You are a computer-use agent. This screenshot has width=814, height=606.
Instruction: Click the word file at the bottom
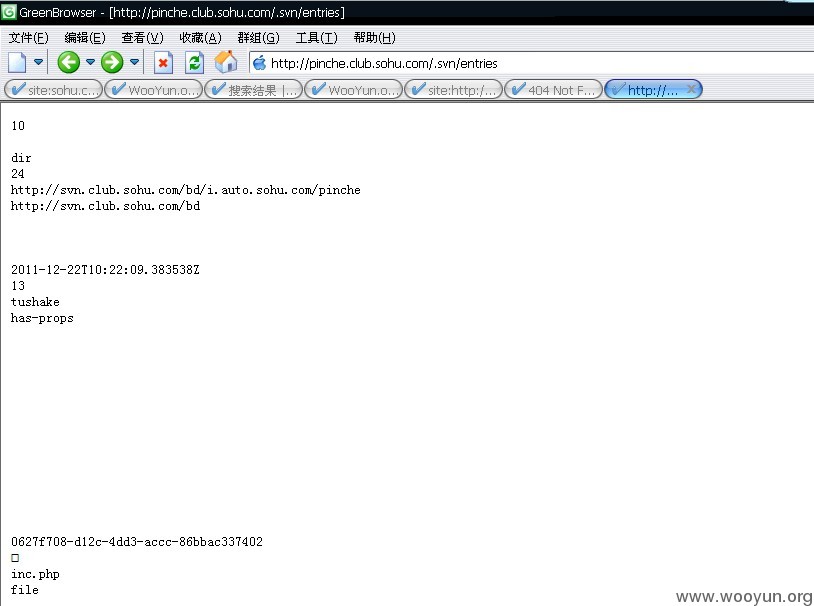click(24, 590)
